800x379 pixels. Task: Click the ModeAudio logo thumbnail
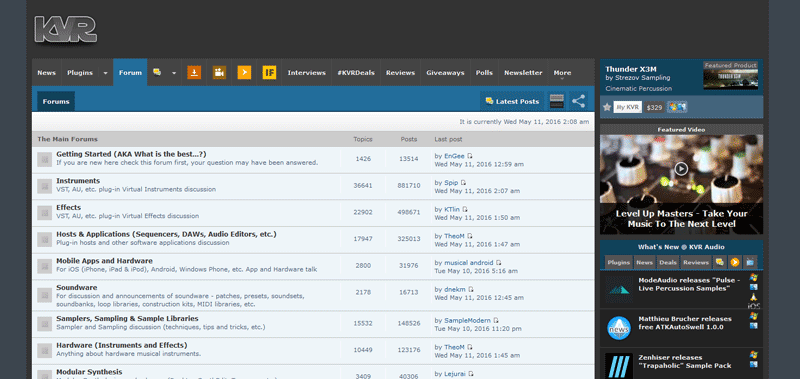coord(619,289)
